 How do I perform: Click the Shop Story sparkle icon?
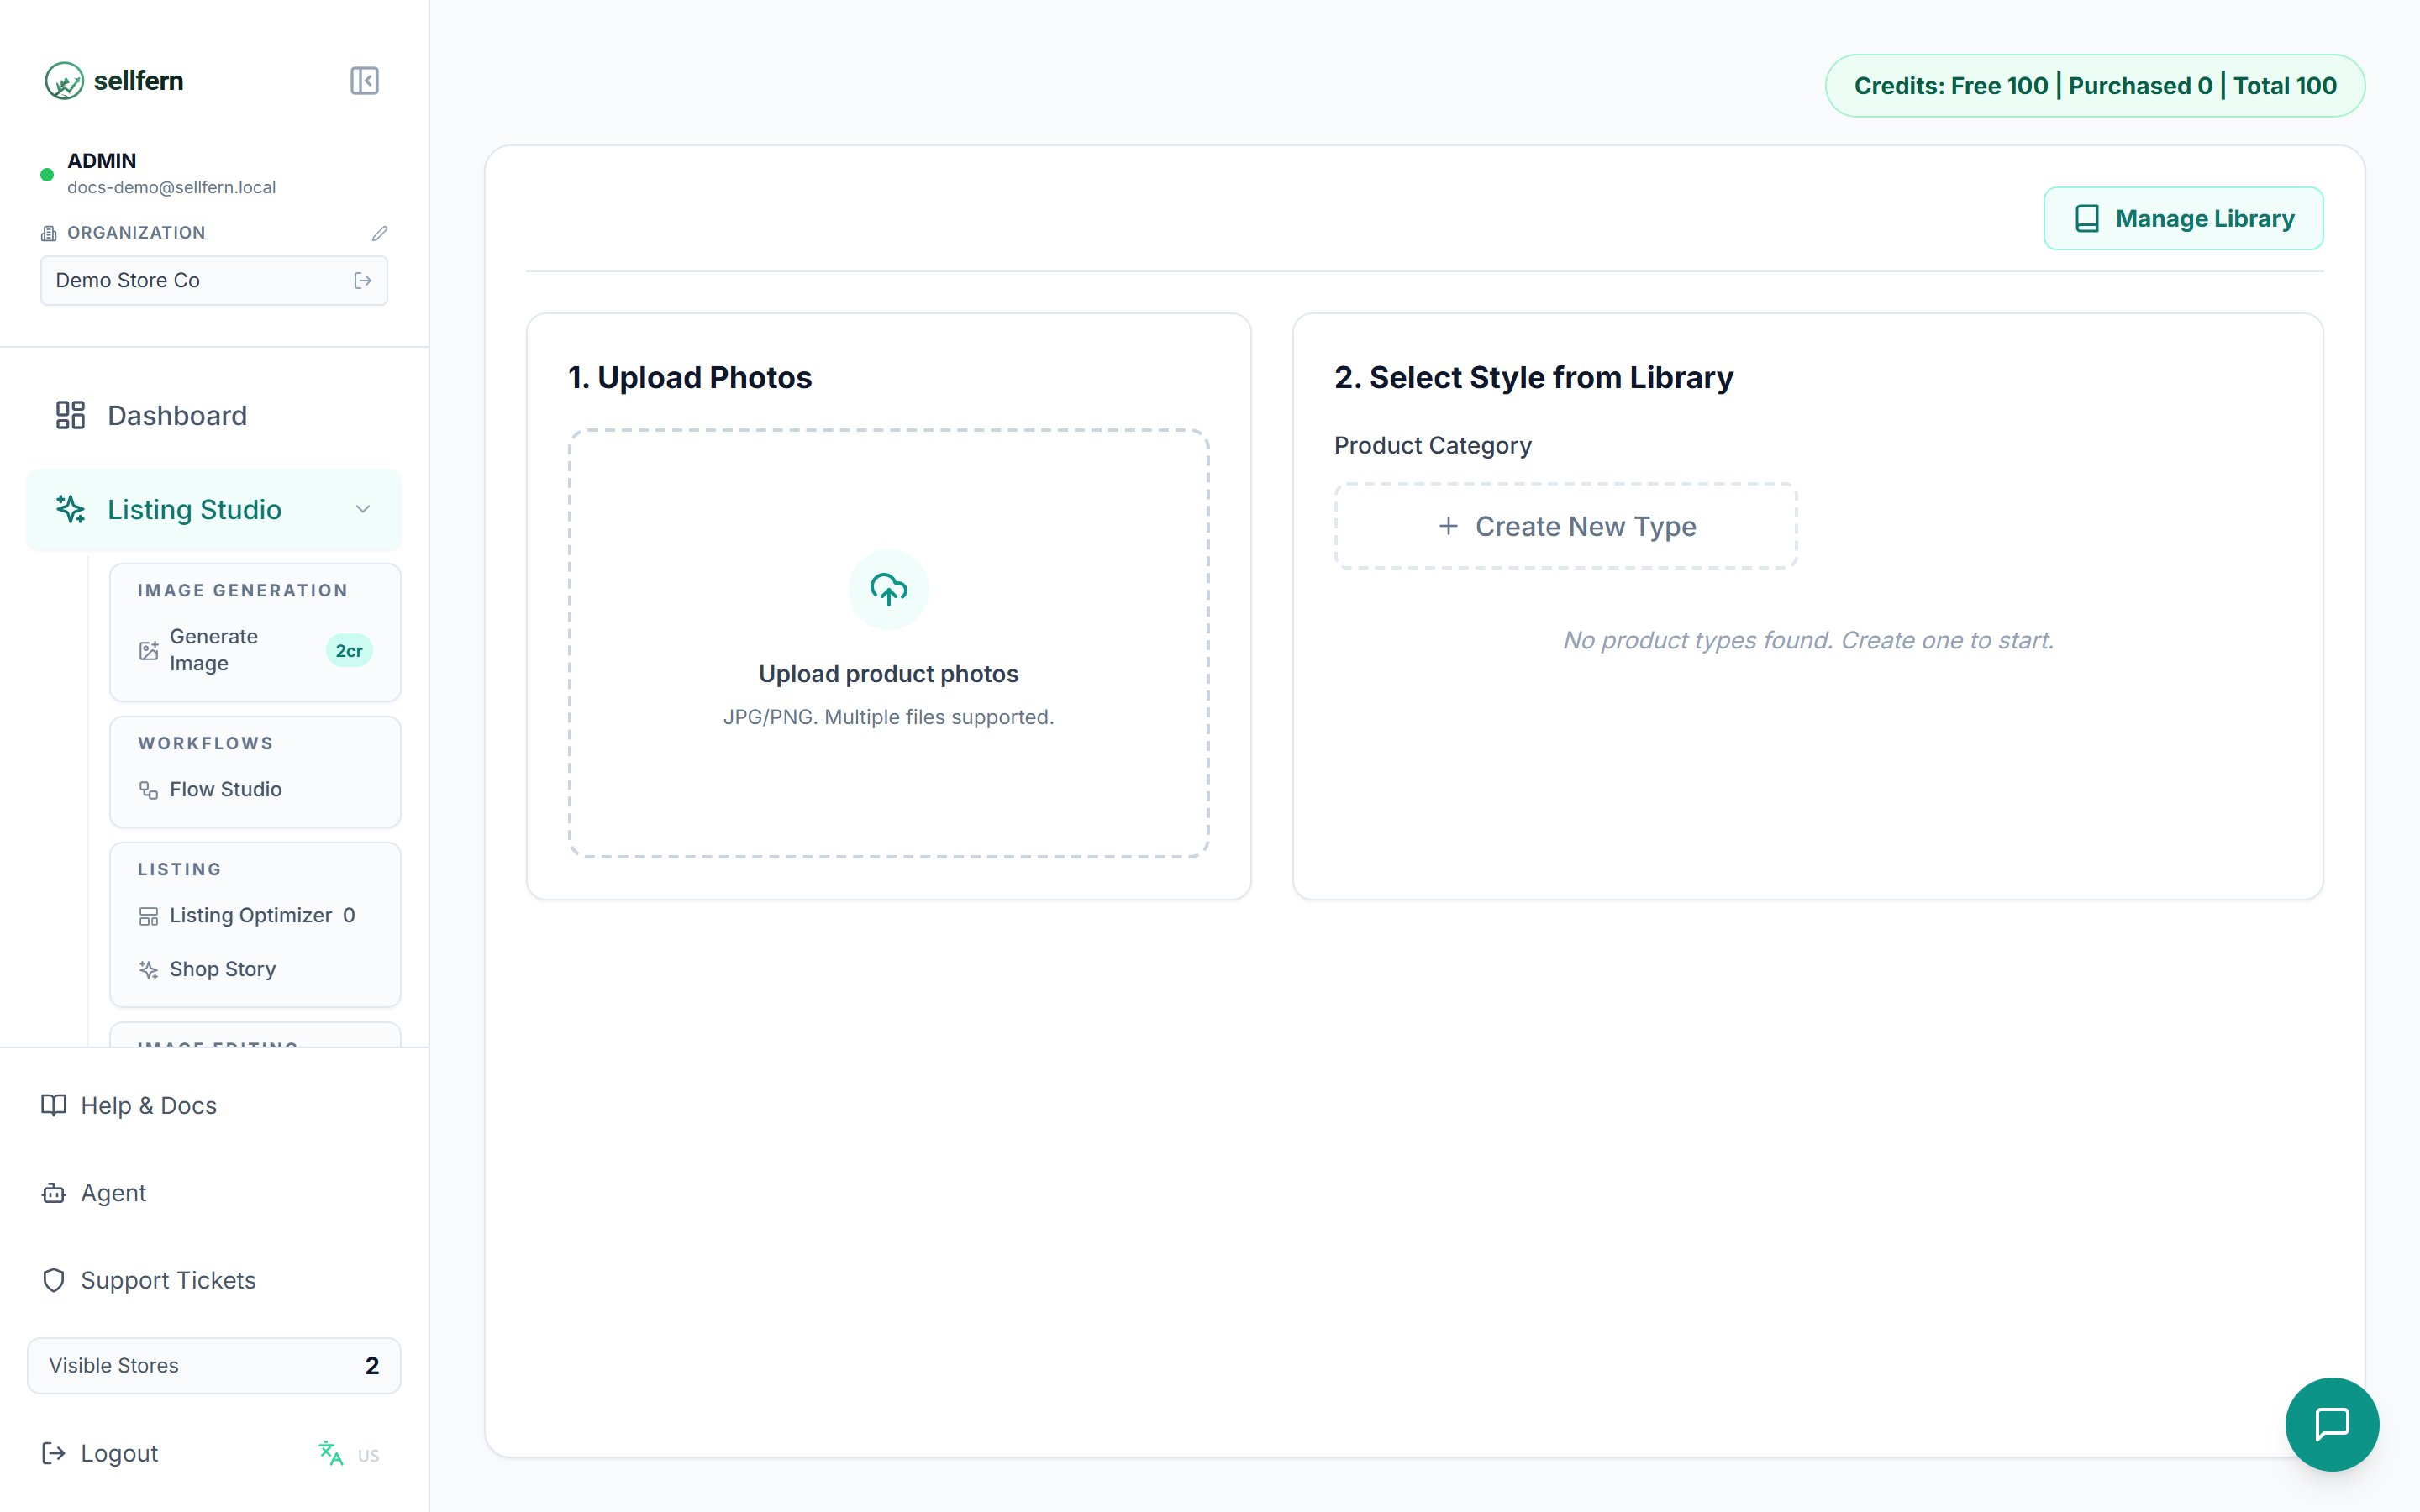pyautogui.click(x=149, y=970)
